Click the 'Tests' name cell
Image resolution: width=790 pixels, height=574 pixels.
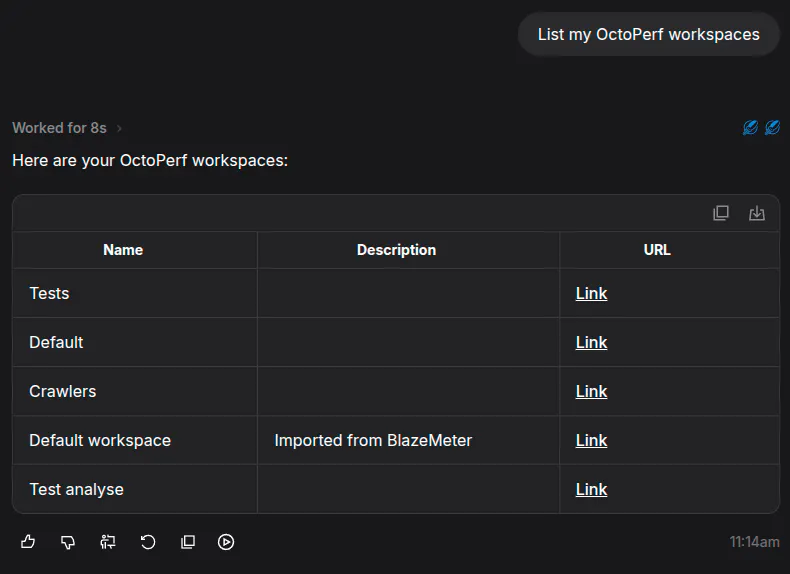135,293
